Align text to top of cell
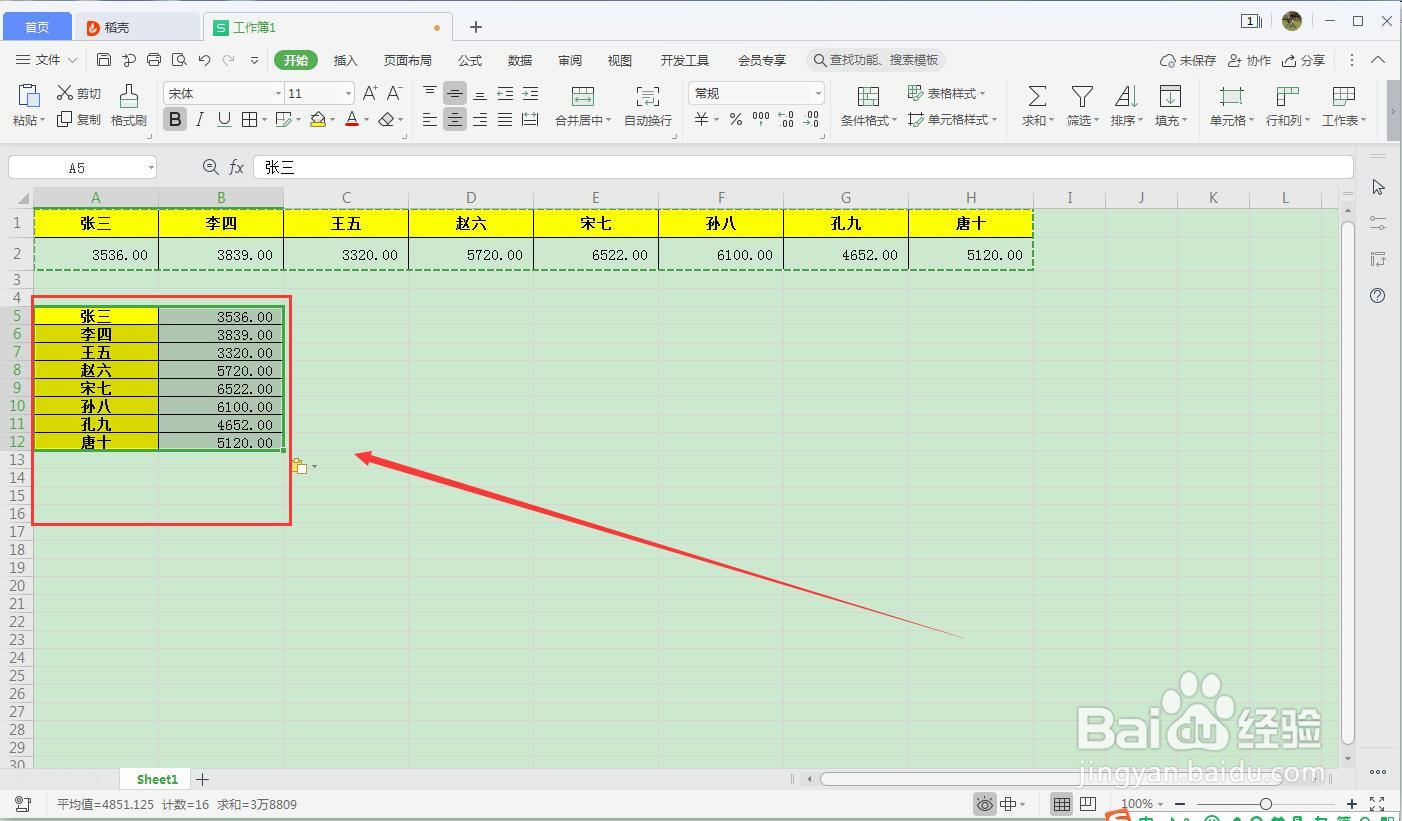Image resolution: width=1402 pixels, height=821 pixels. click(430, 93)
